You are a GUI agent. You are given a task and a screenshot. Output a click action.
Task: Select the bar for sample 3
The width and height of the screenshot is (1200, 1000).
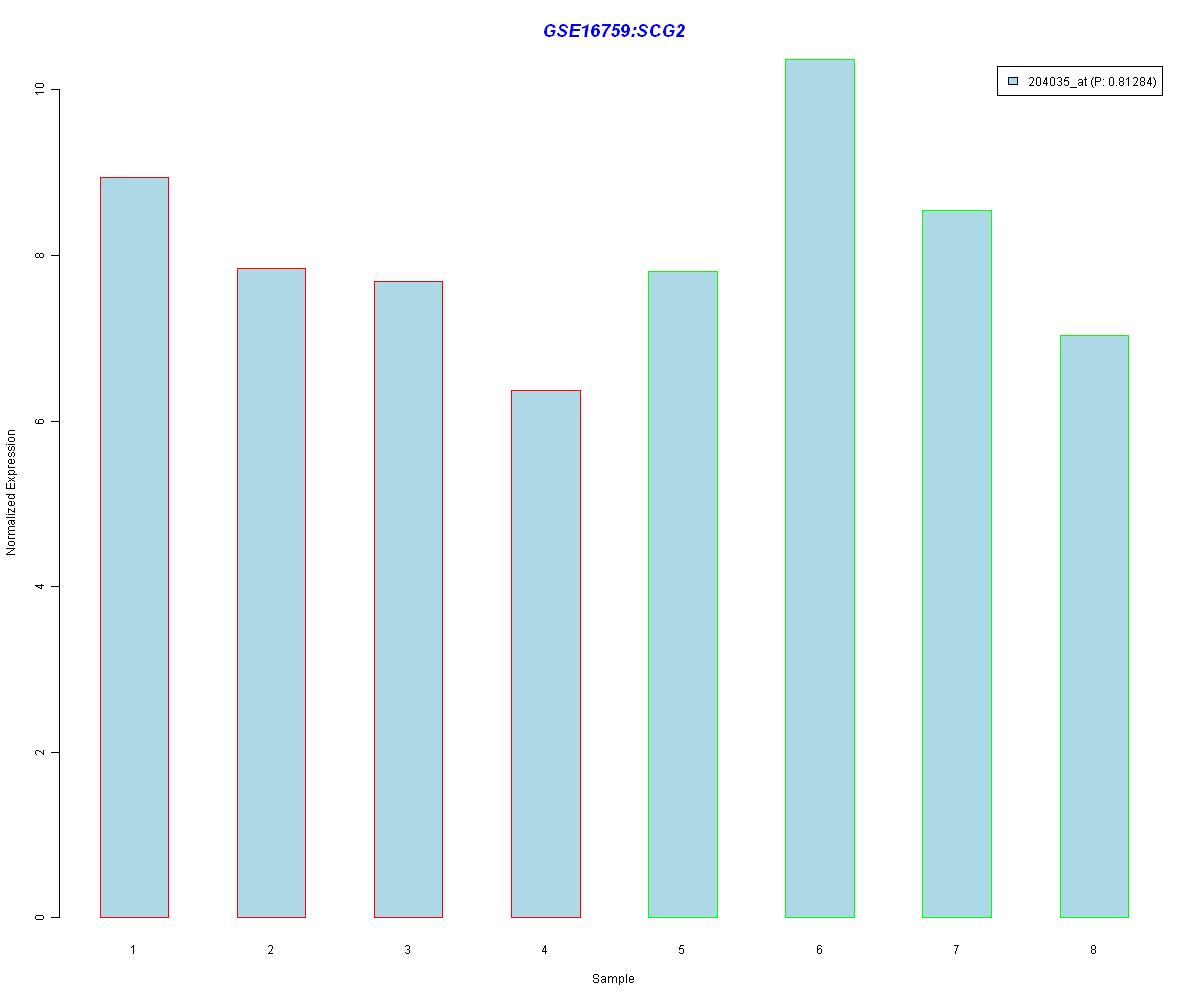(x=408, y=599)
